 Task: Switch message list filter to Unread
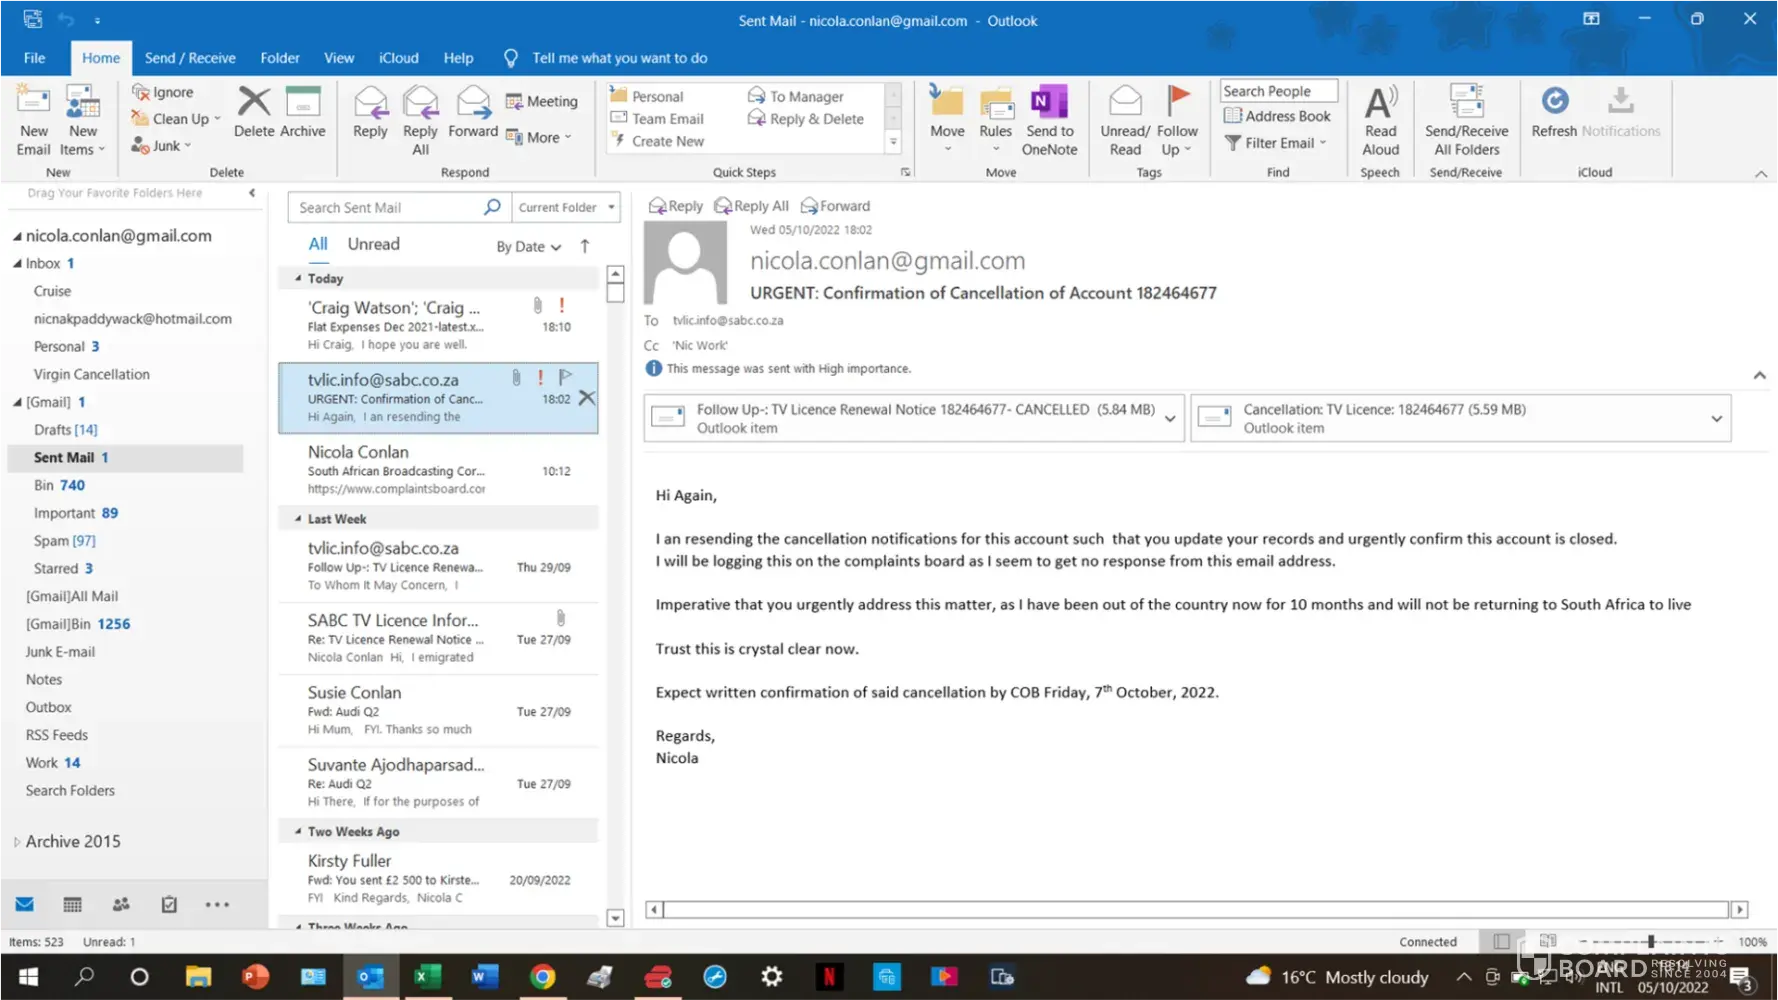(373, 244)
